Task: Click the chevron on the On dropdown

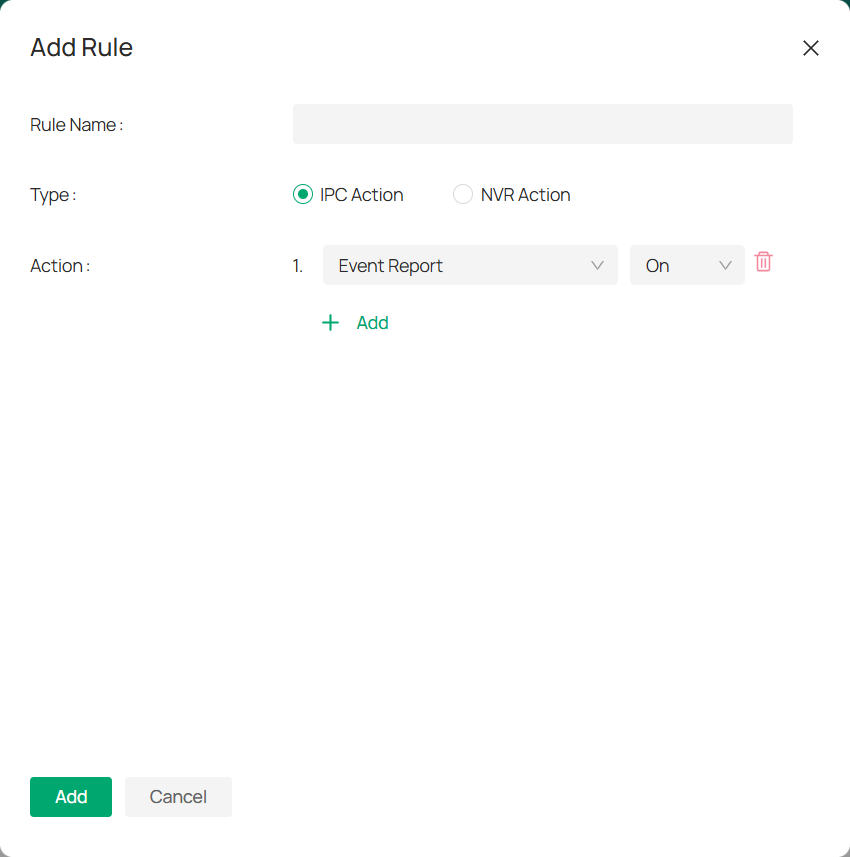Action: (x=724, y=265)
